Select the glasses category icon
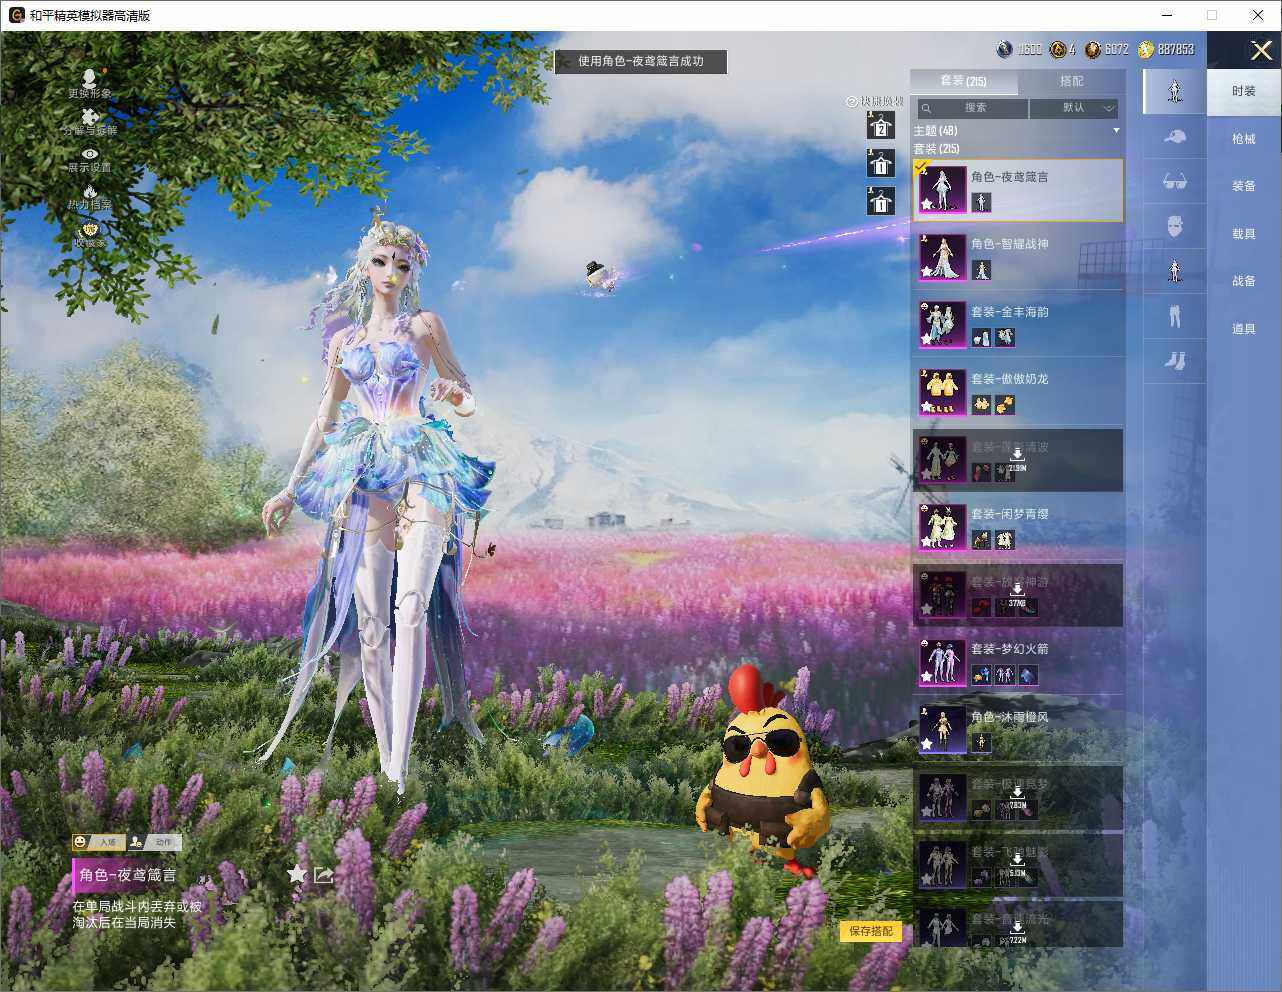The height and width of the screenshot is (992, 1282). tap(1174, 182)
